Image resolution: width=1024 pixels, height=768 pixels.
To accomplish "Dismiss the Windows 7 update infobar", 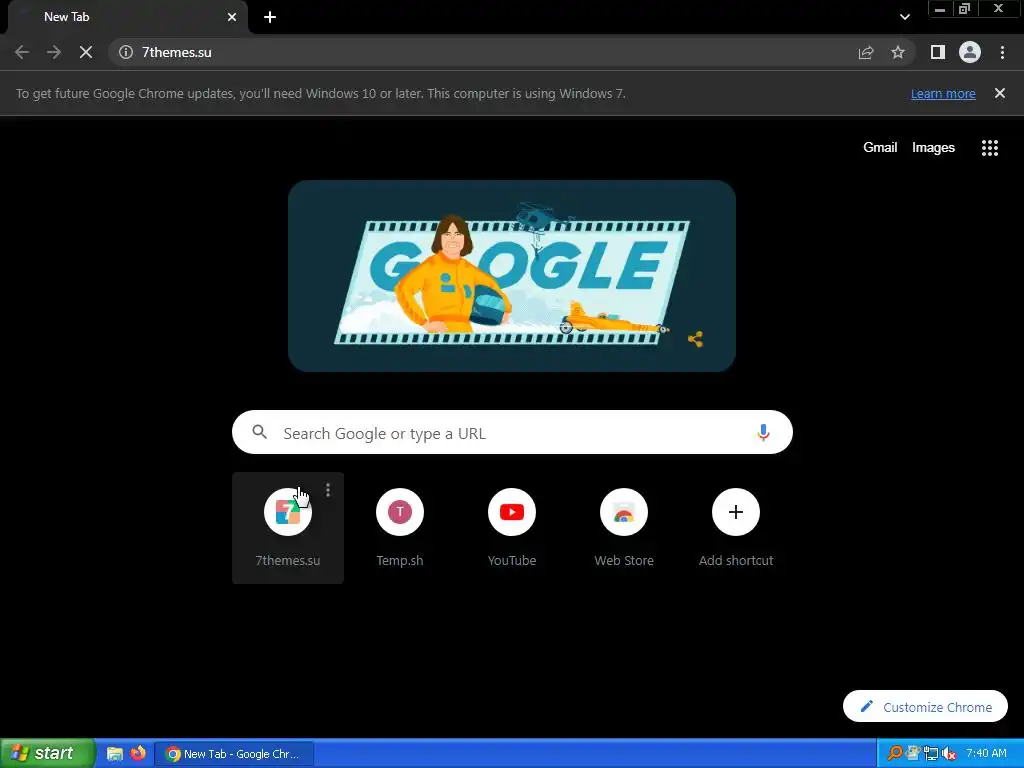I will (x=1000, y=93).
